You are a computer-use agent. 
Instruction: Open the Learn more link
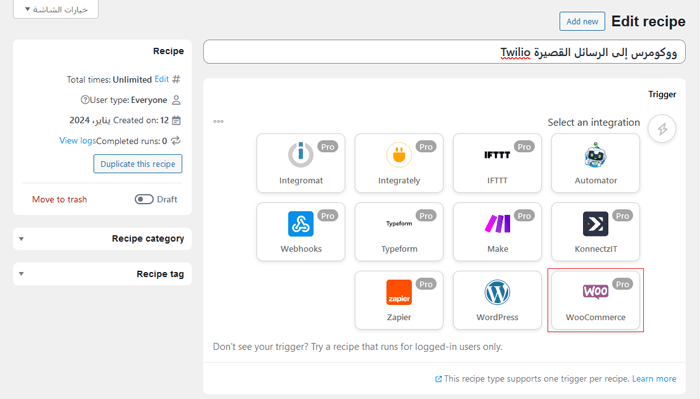coord(654,378)
